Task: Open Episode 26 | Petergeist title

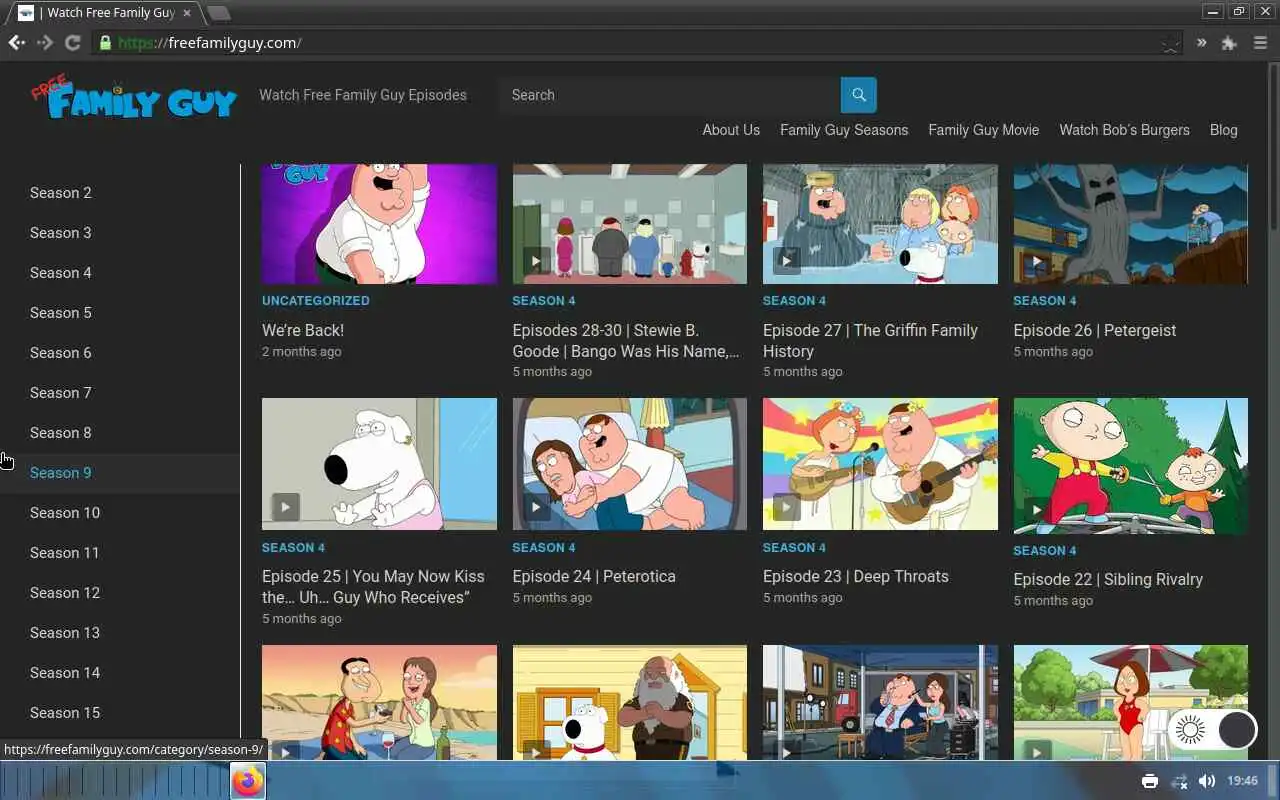Action: pos(1095,330)
